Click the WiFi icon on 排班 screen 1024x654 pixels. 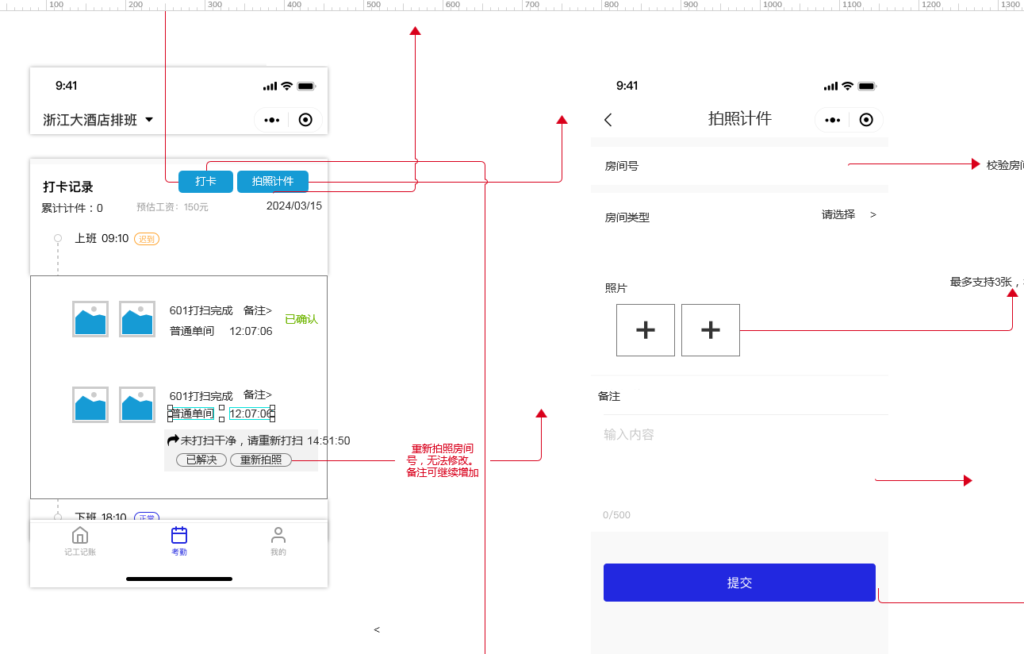pyautogui.click(x=287, y=86)
